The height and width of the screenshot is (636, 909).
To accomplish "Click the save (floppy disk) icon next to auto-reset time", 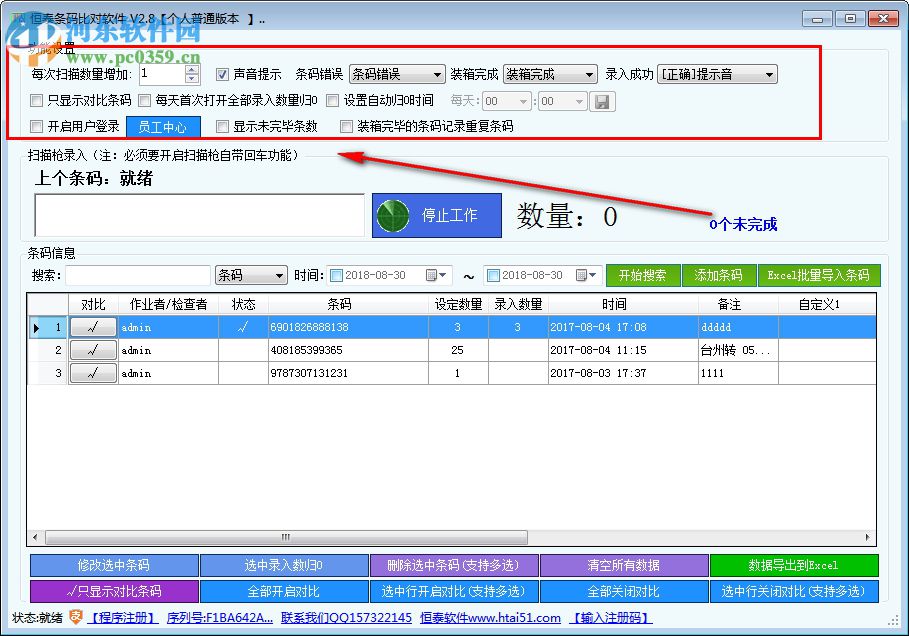I will coord(603,101).
